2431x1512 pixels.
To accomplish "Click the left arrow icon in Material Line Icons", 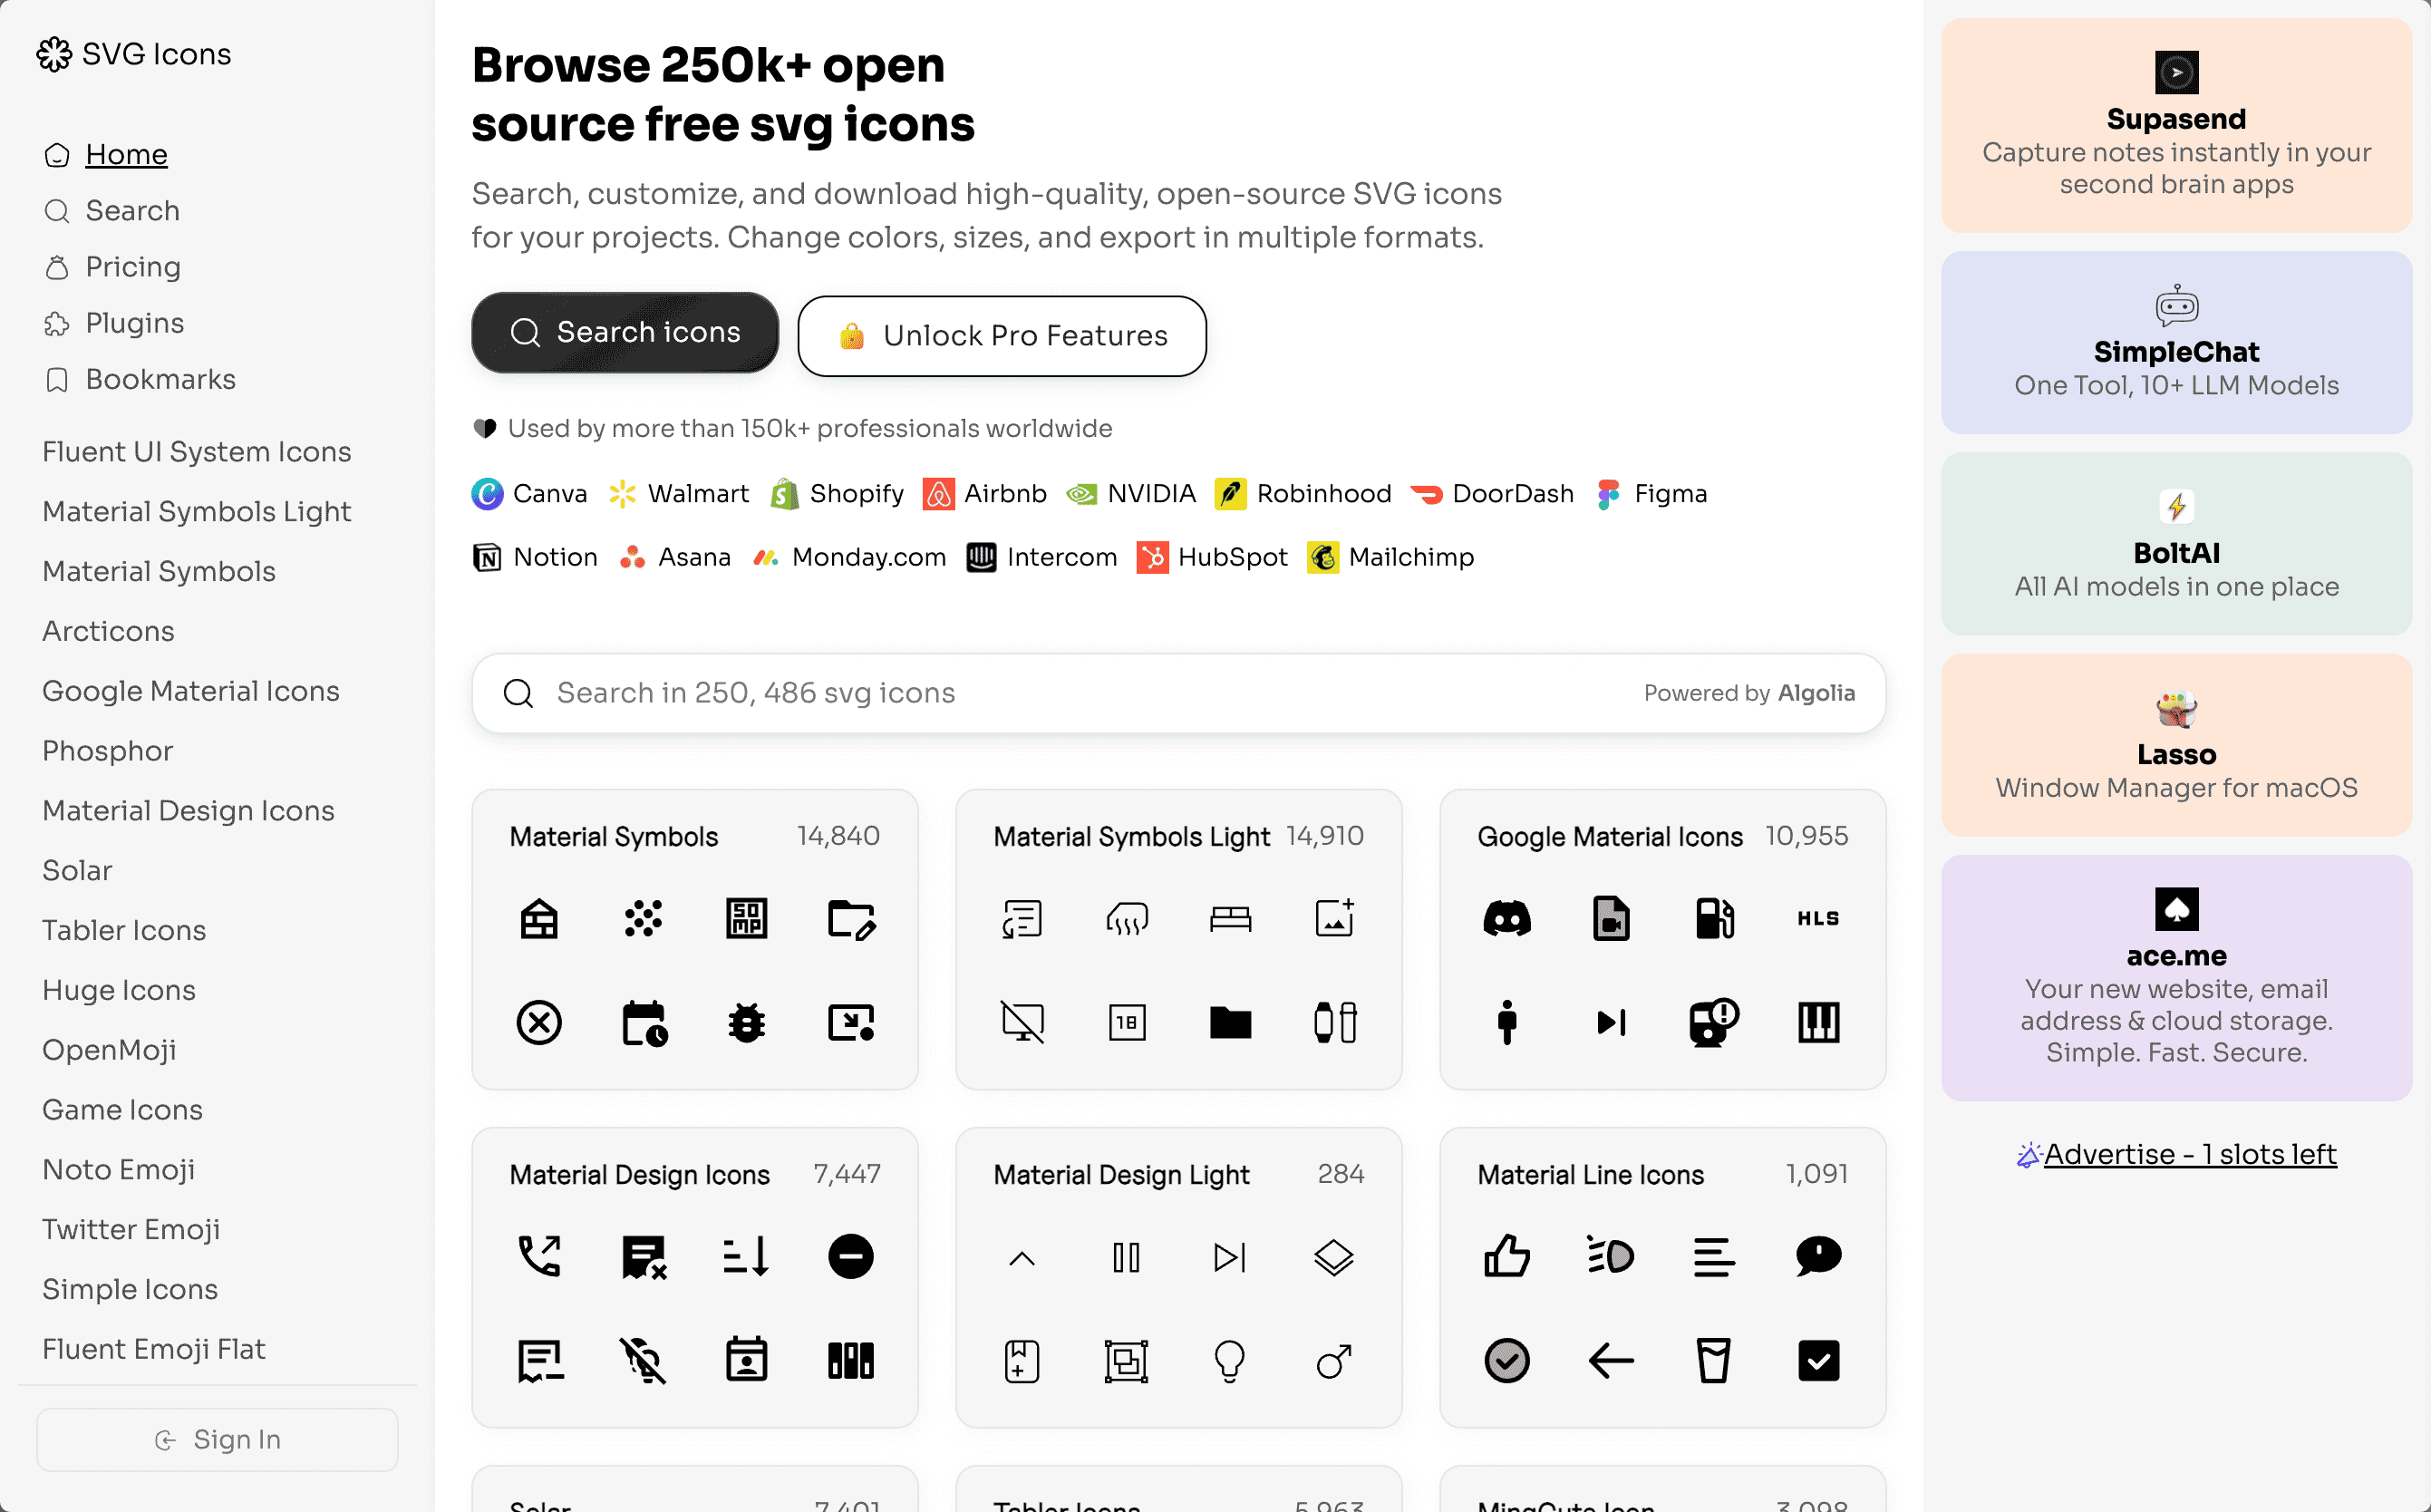I will [x=1610, y=1360].
